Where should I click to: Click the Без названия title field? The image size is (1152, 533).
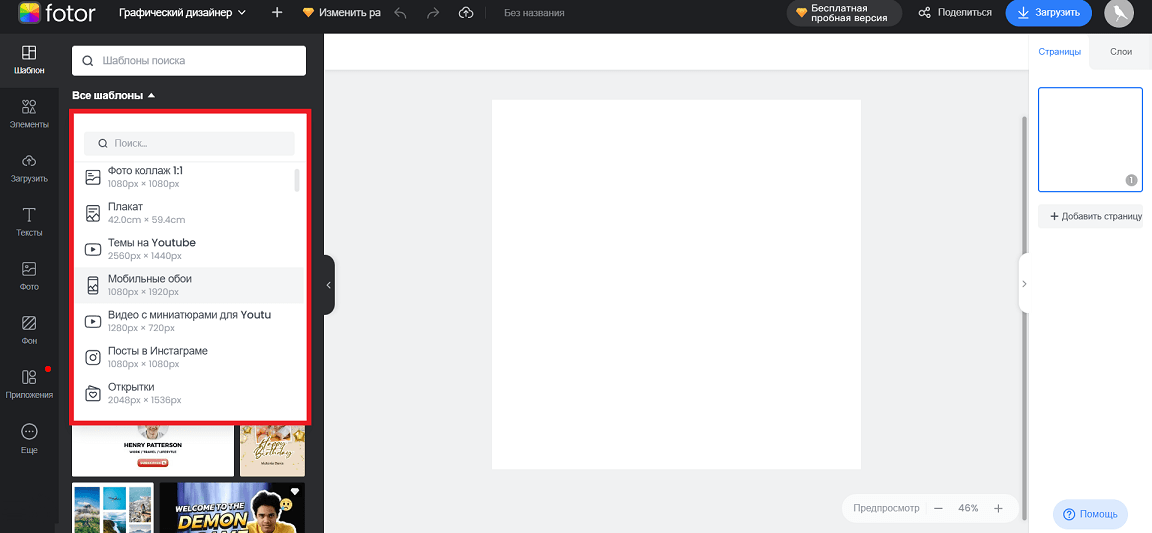[534, 12]
